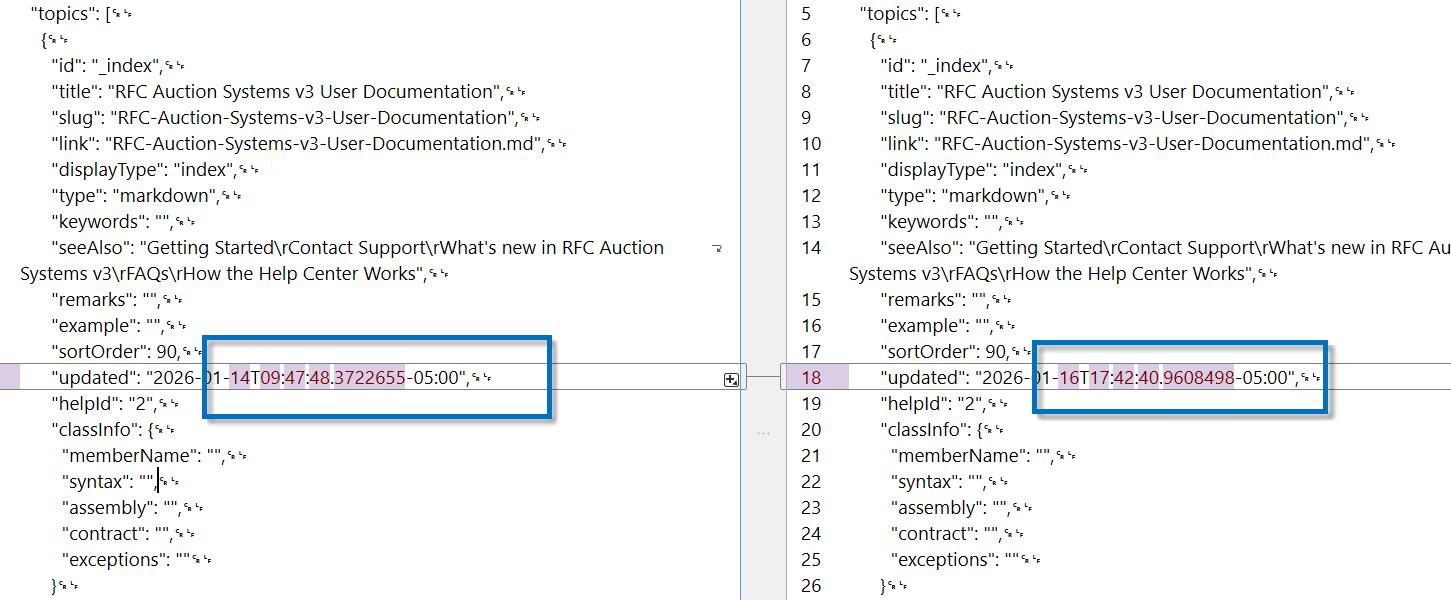Click the three-dot splitter grip between panes
The image size is (1451, 600).
click(764, 433)
